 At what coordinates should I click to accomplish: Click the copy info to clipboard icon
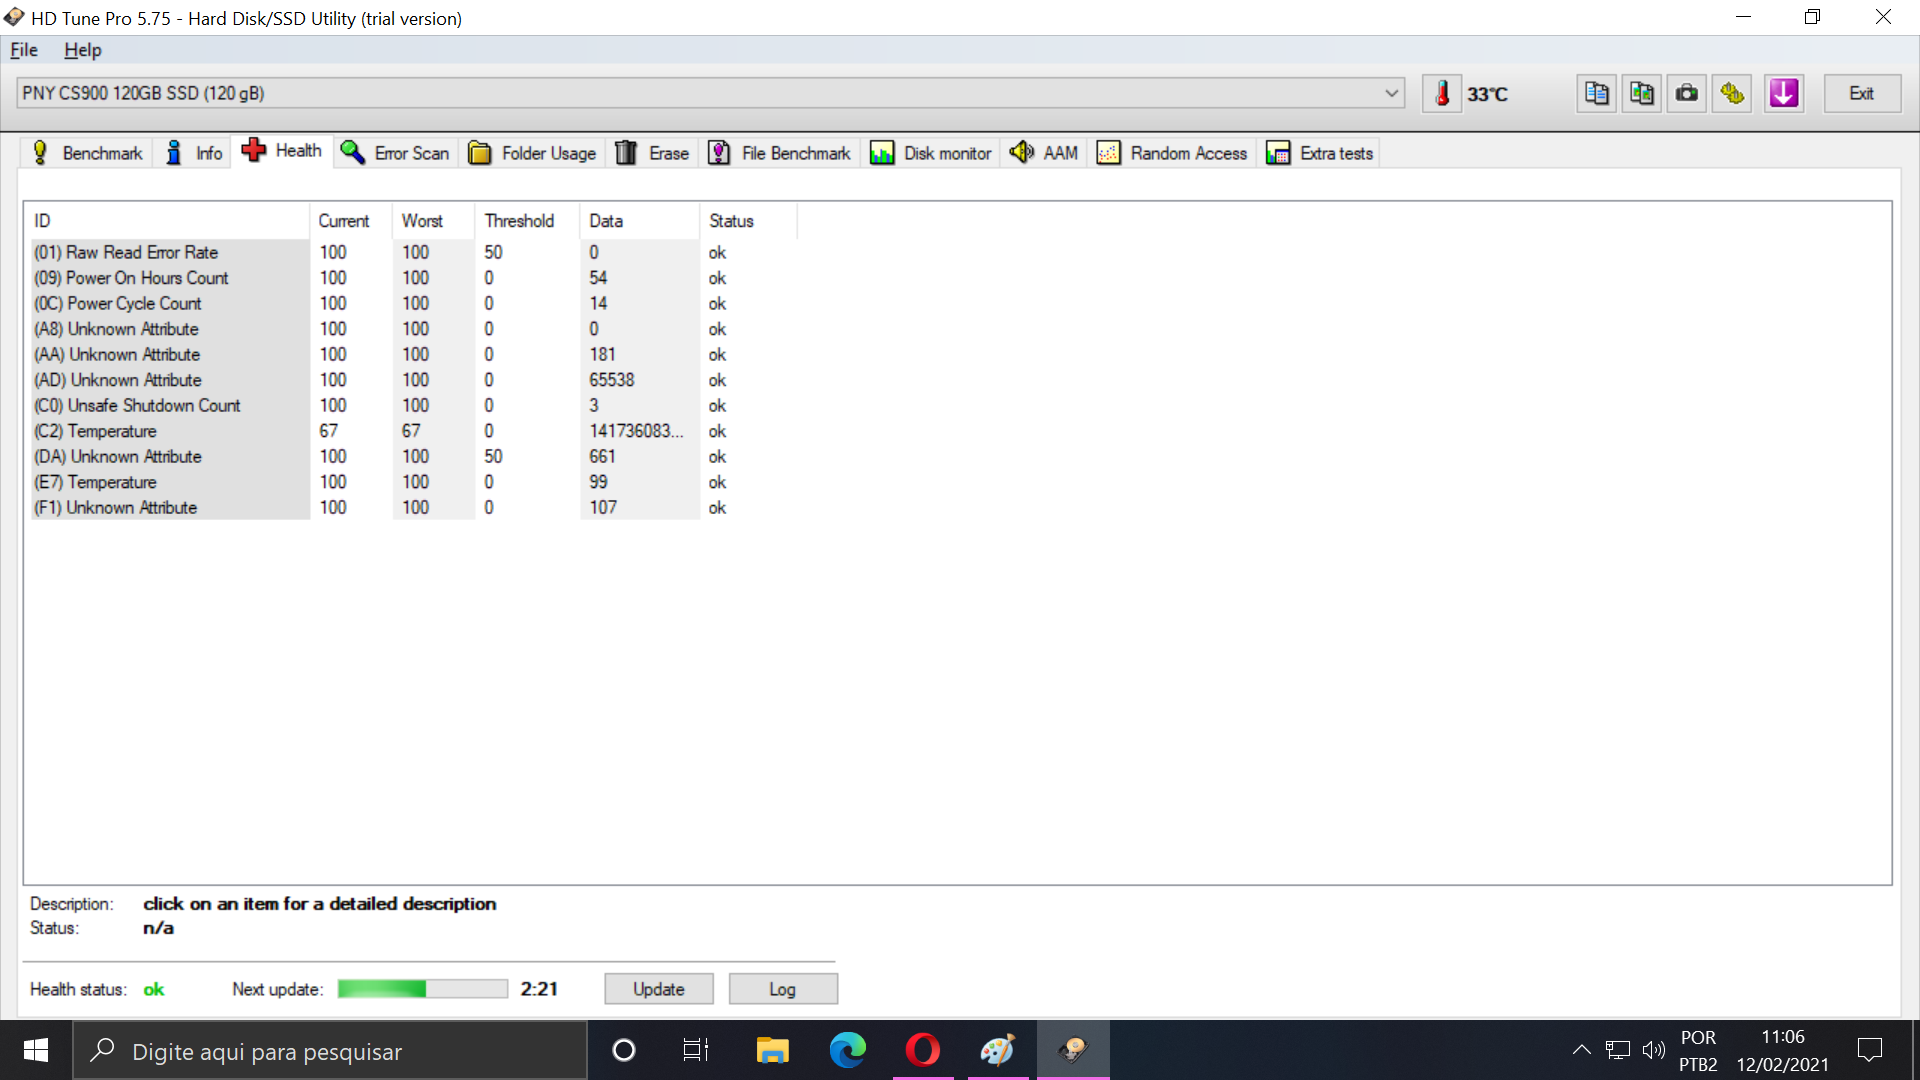(x=1597, y=93)
